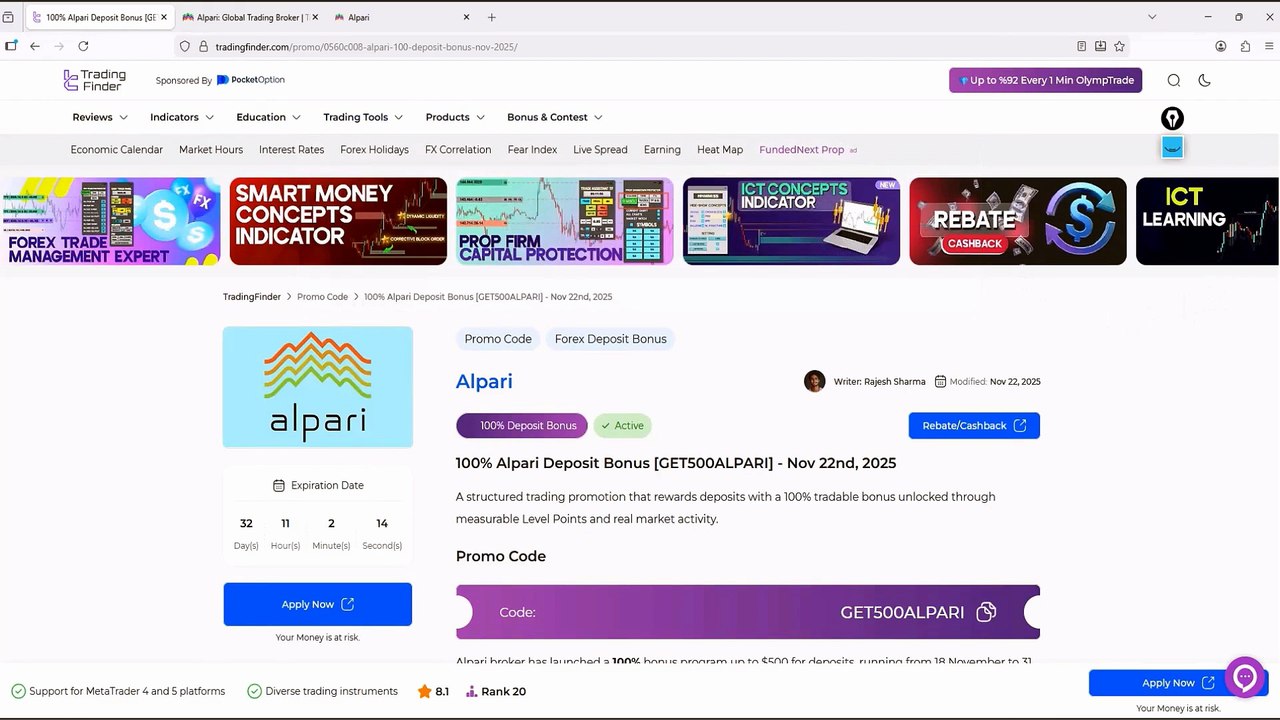Select the Forex Deposit Bonus tag chip
The image size is (1280, 720).
click(610, 339)
